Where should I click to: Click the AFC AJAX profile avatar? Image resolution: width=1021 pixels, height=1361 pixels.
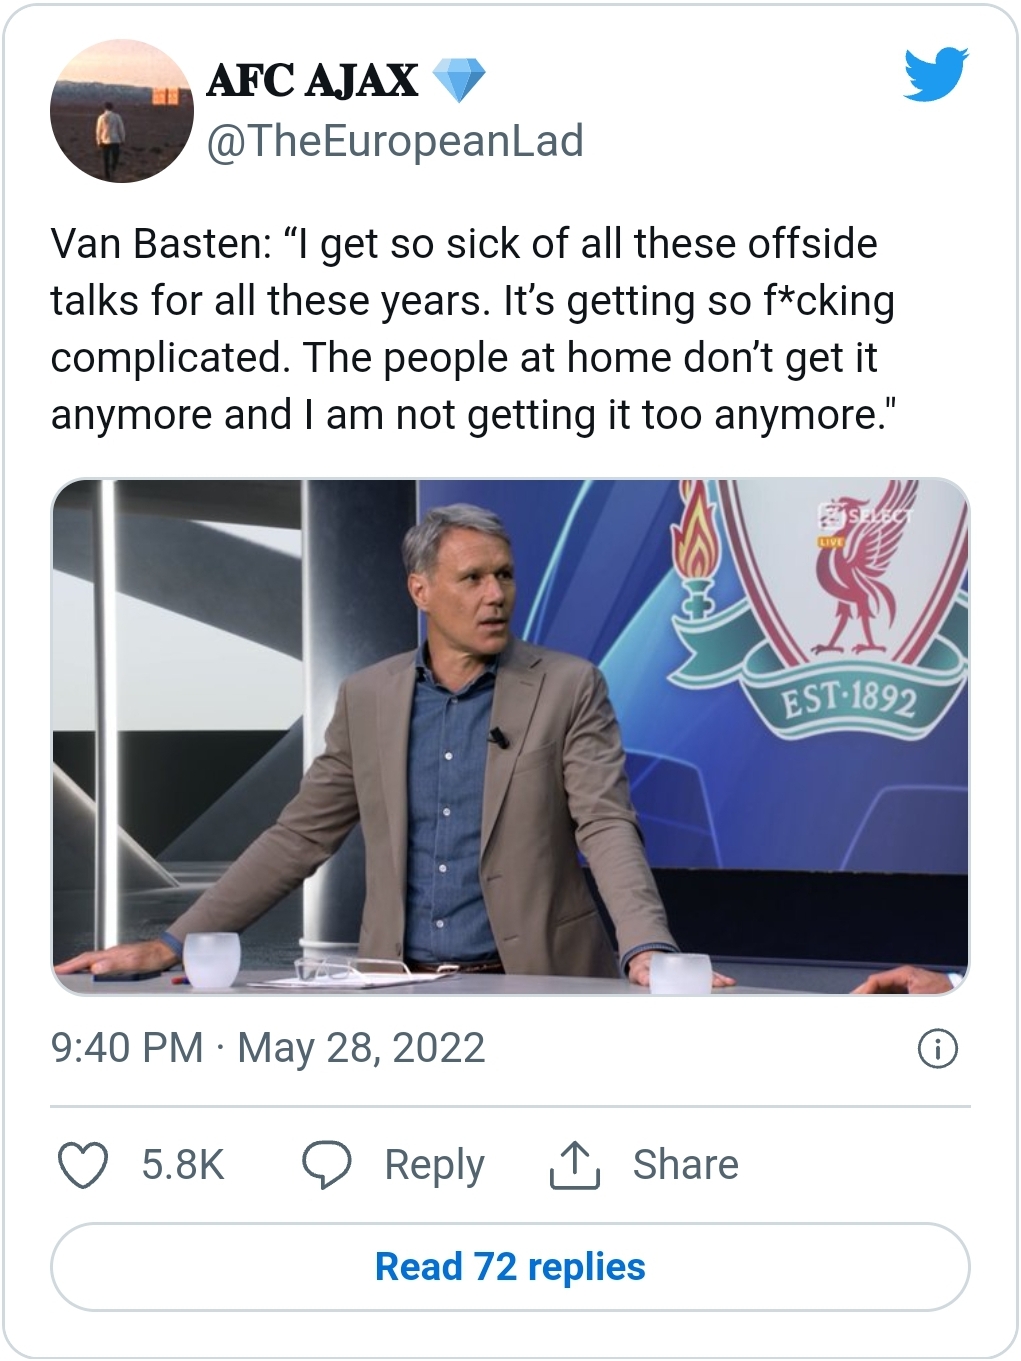click(122, 111)
